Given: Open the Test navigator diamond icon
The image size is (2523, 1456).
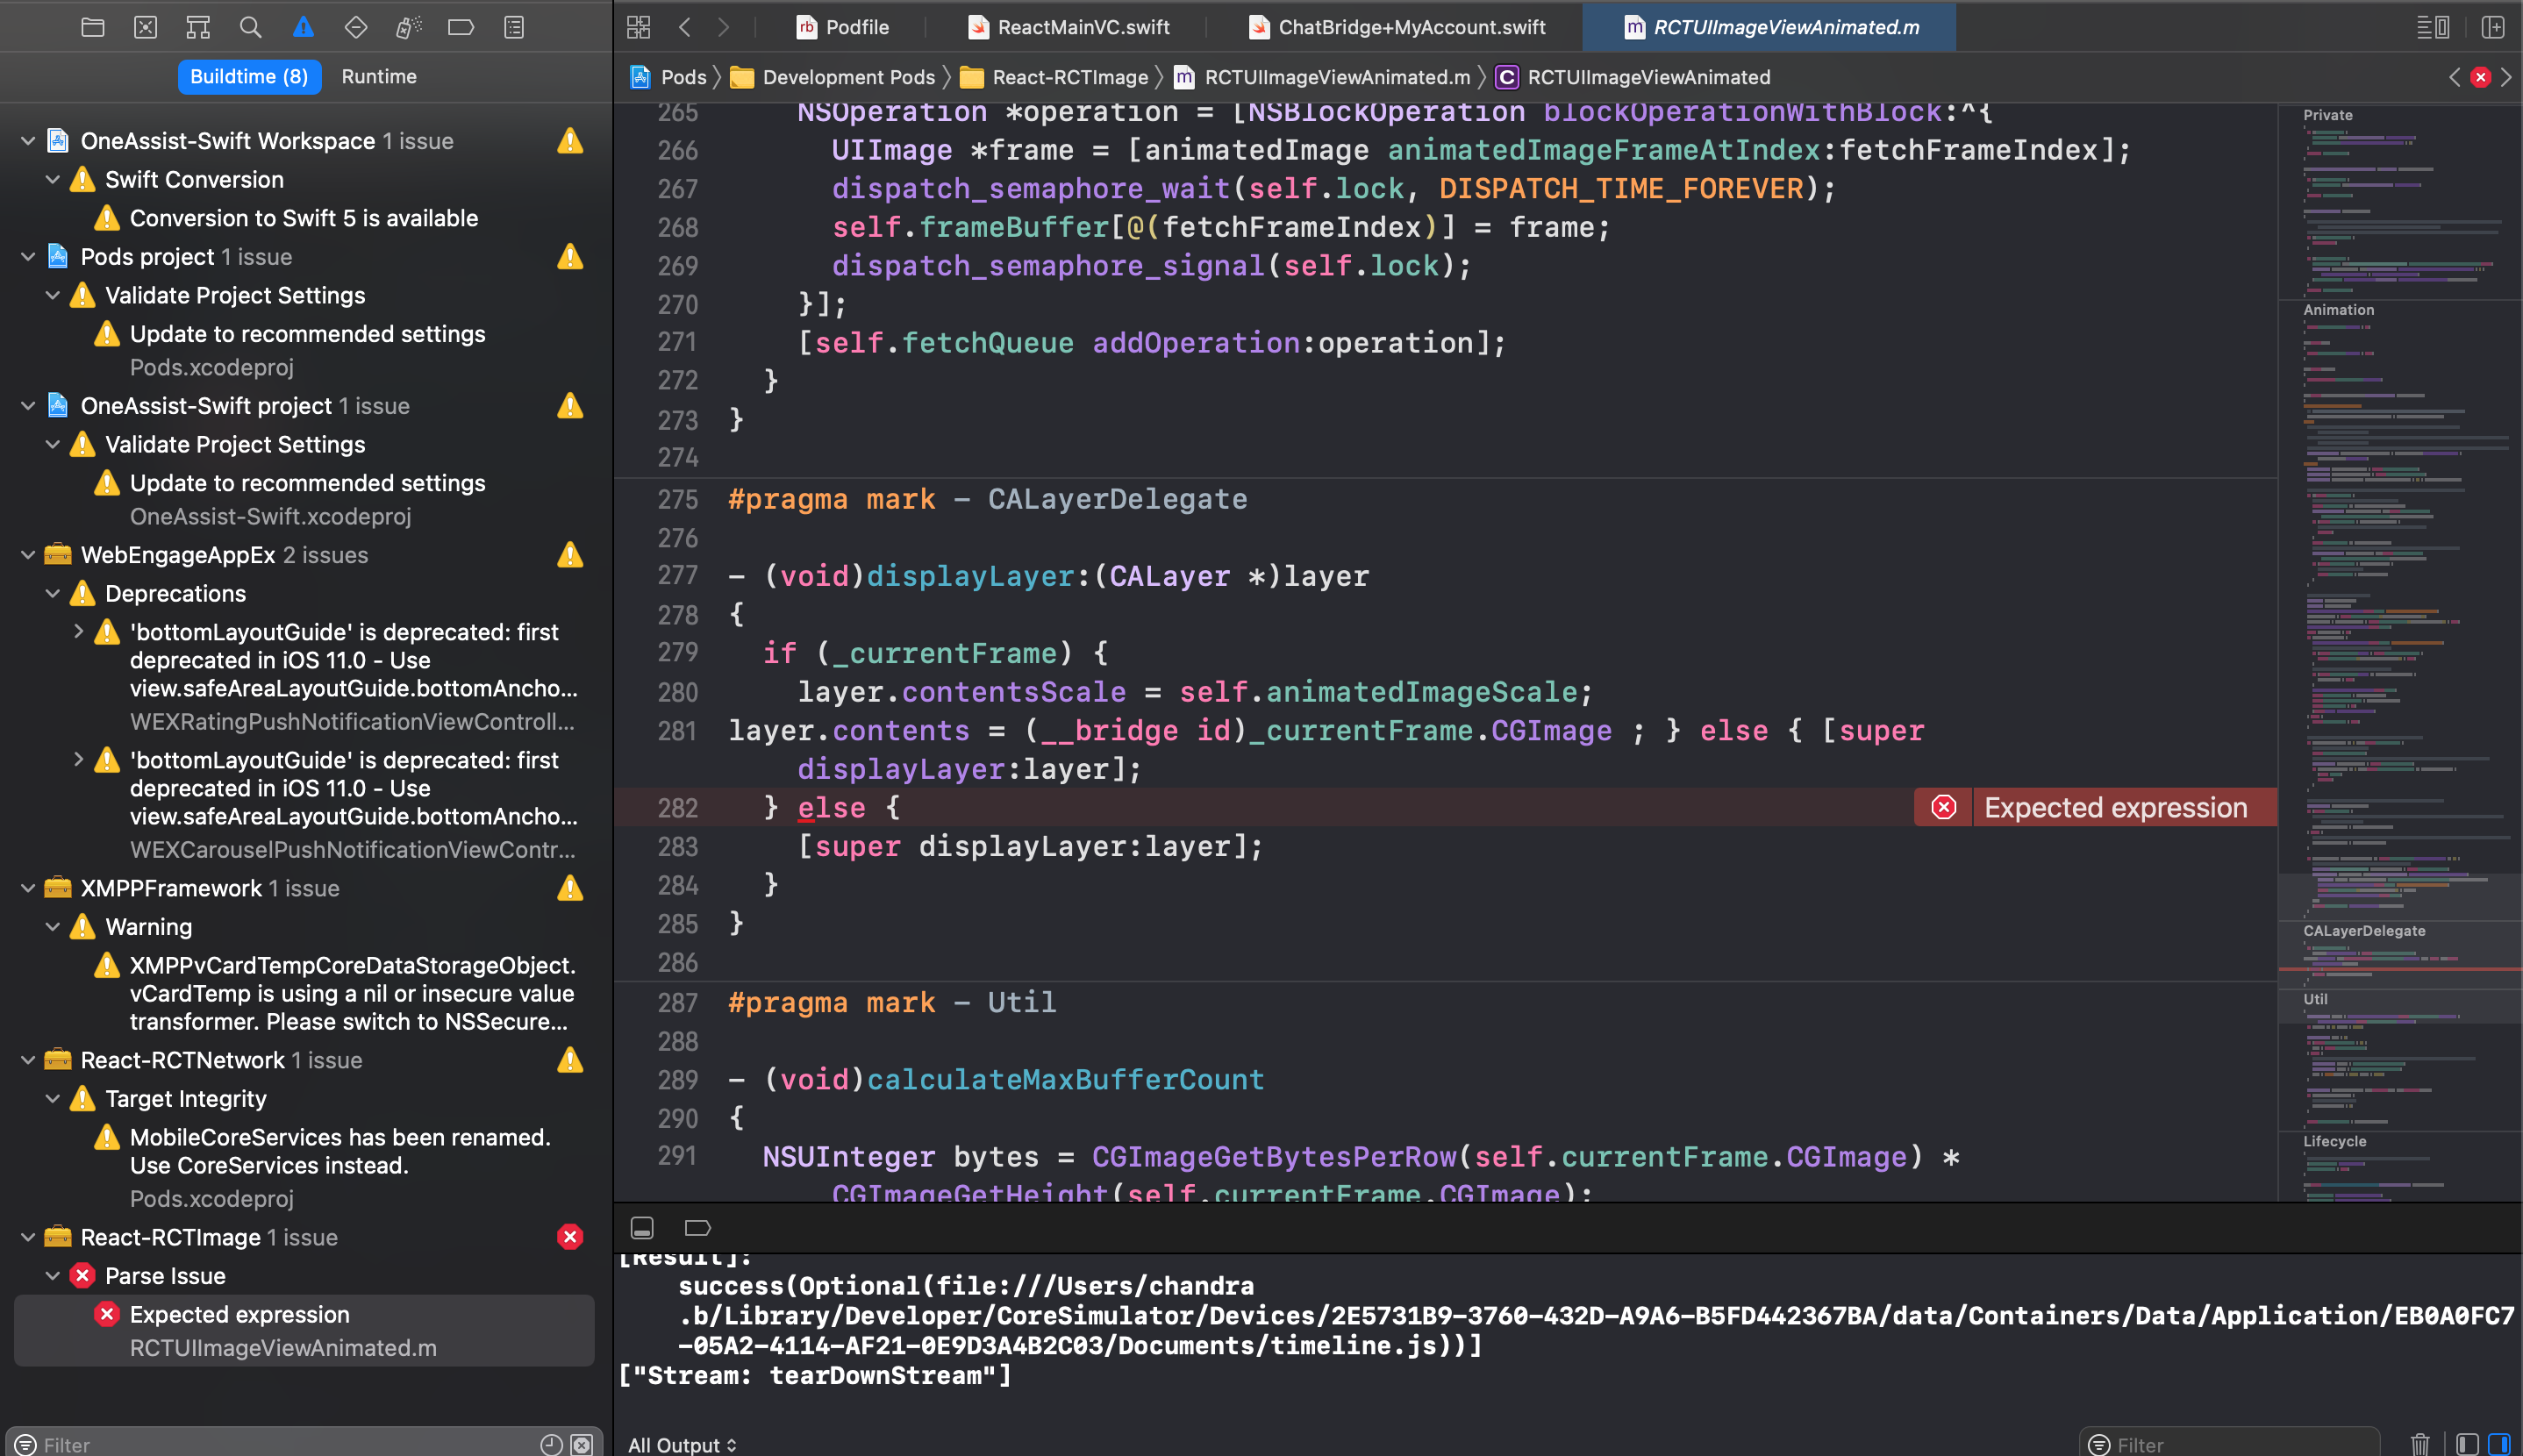Looking at the screenshot, I should click(356, 27).
